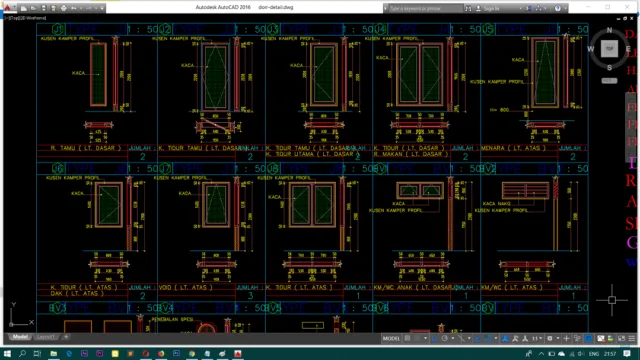This screenshot has height=360, width=640.
Task: Click the MODEL space button in status bar
Action: point(391,338)
